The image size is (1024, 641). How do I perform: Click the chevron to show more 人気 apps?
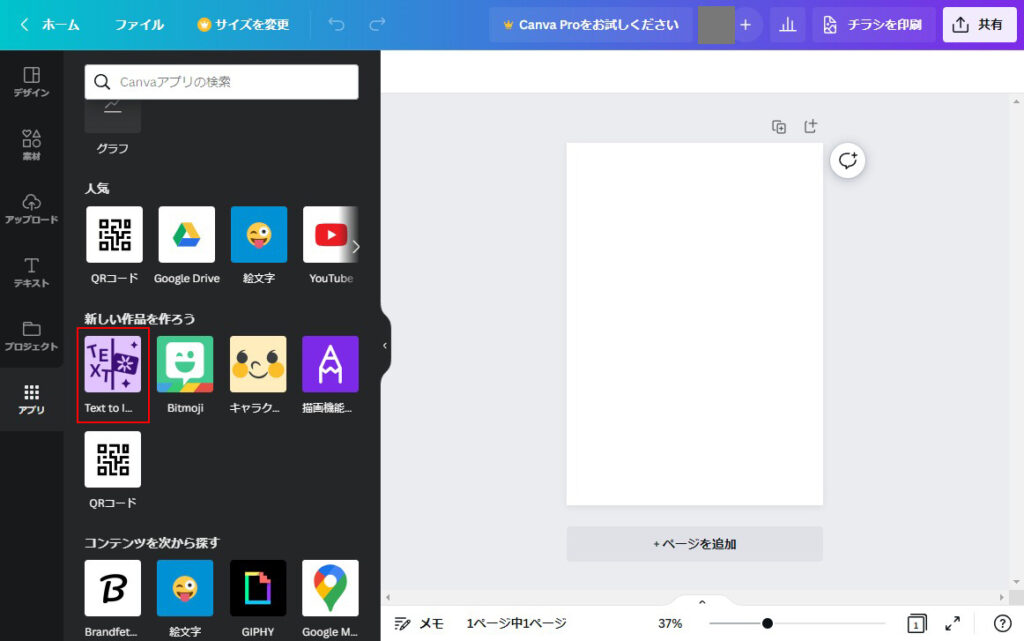tap(355, 246)
